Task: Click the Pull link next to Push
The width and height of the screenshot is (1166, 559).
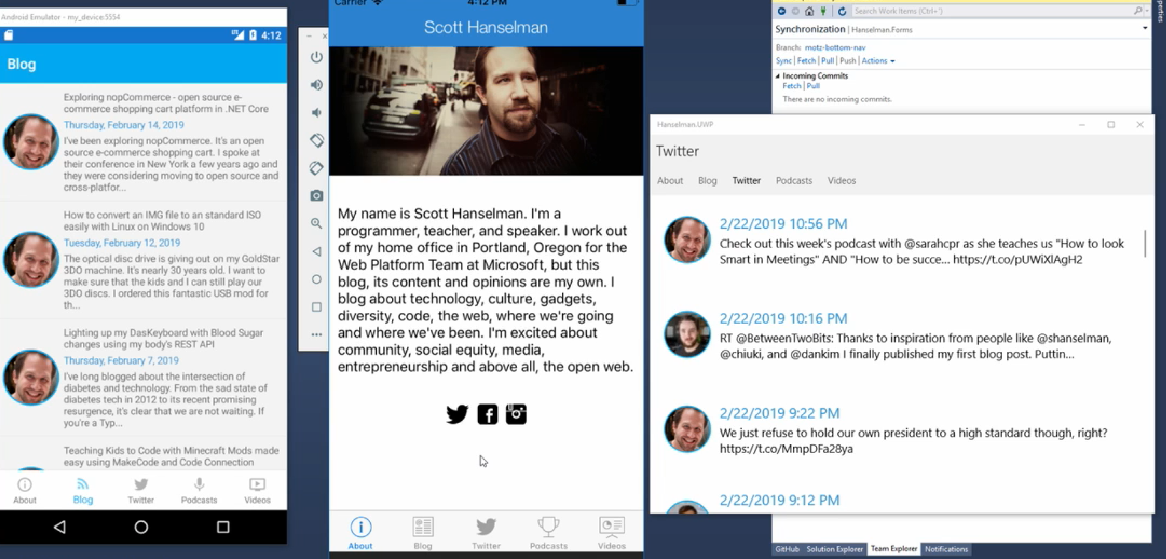Action: pyautogui.click(x=827, y=61)
